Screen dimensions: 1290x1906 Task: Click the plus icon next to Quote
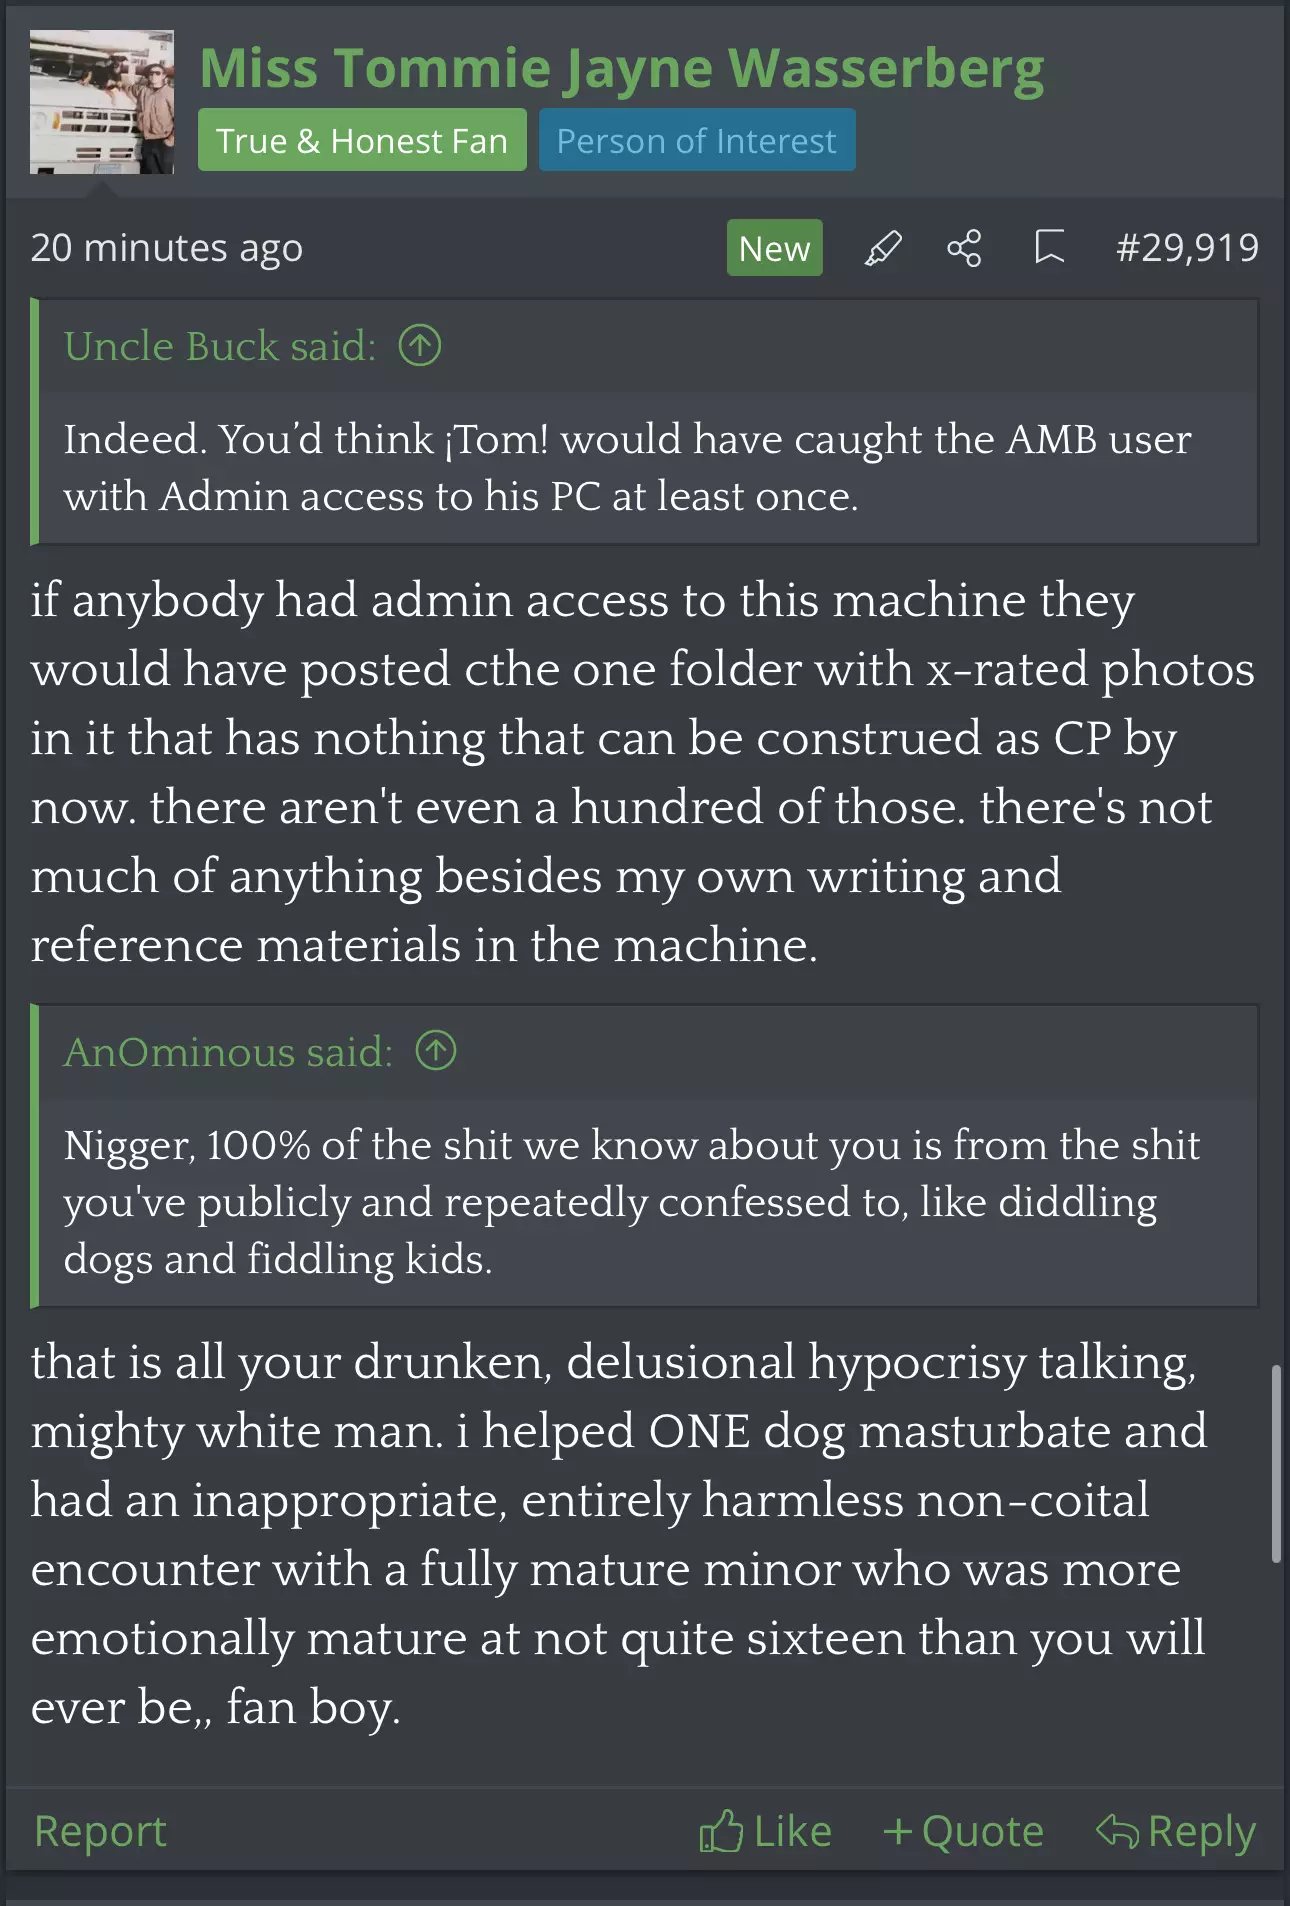tap(898, 1832)
